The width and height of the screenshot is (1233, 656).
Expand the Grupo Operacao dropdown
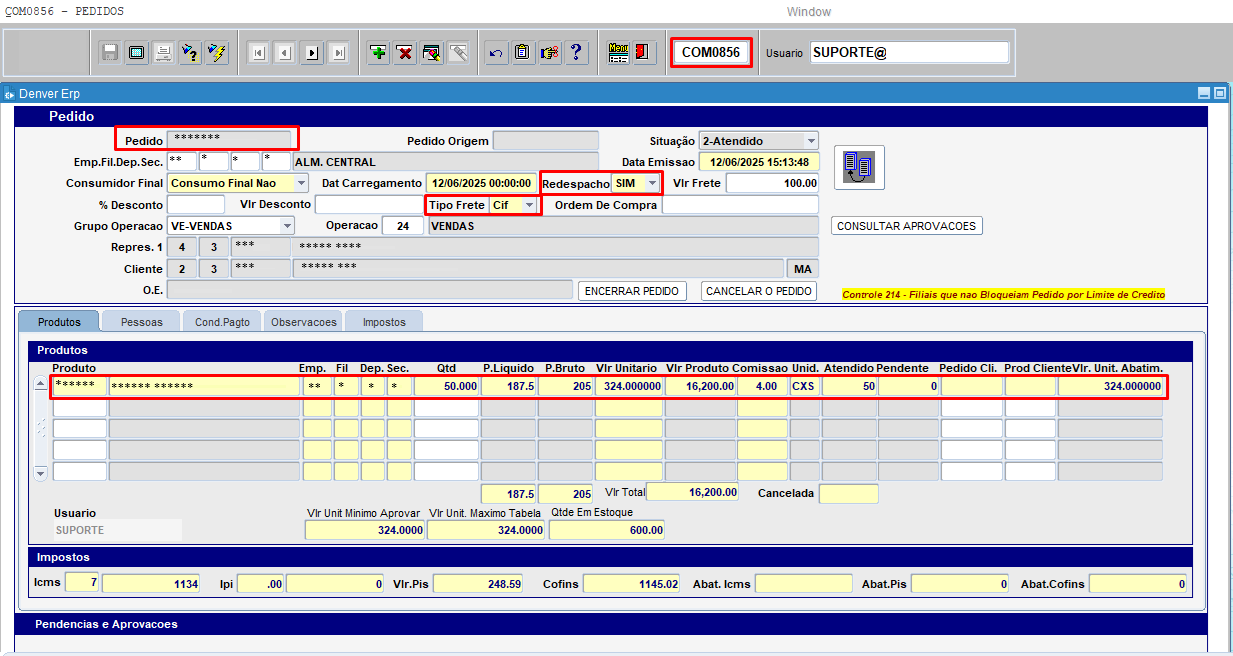[x=287, y=226]
